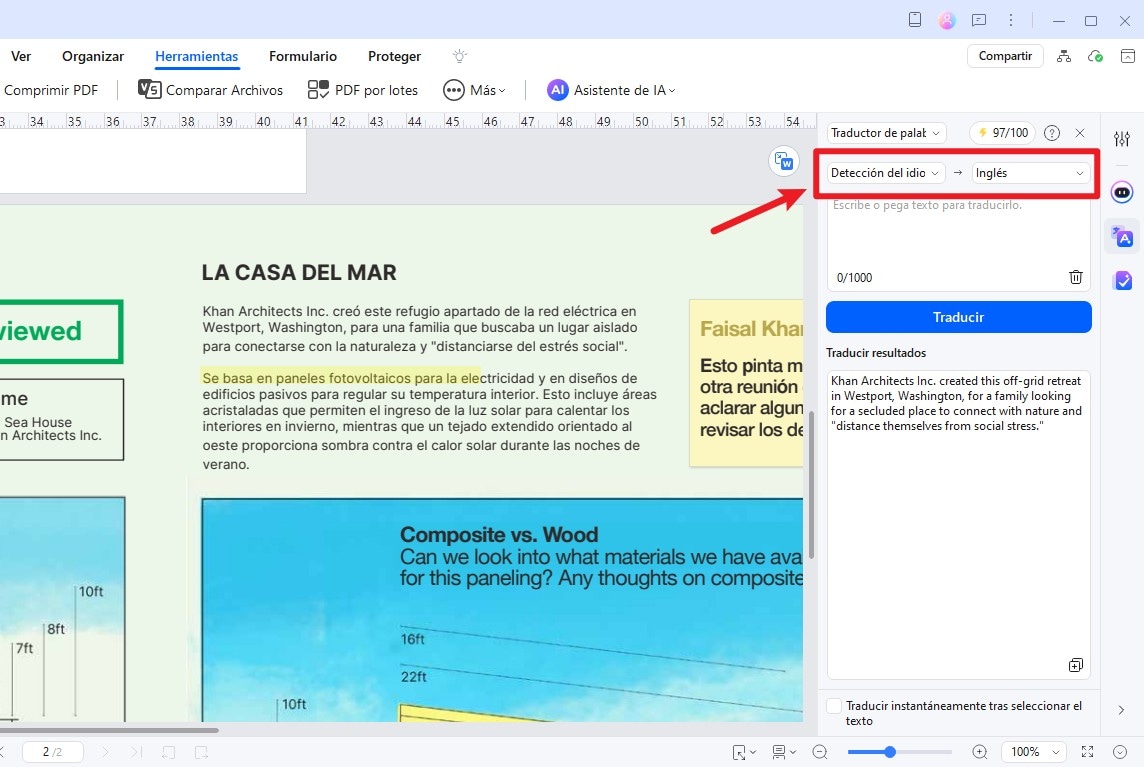This screenshot has width=1144, height=767.
Task: Open the purple checkmark sidebar icon
Action: [1123, 280]
